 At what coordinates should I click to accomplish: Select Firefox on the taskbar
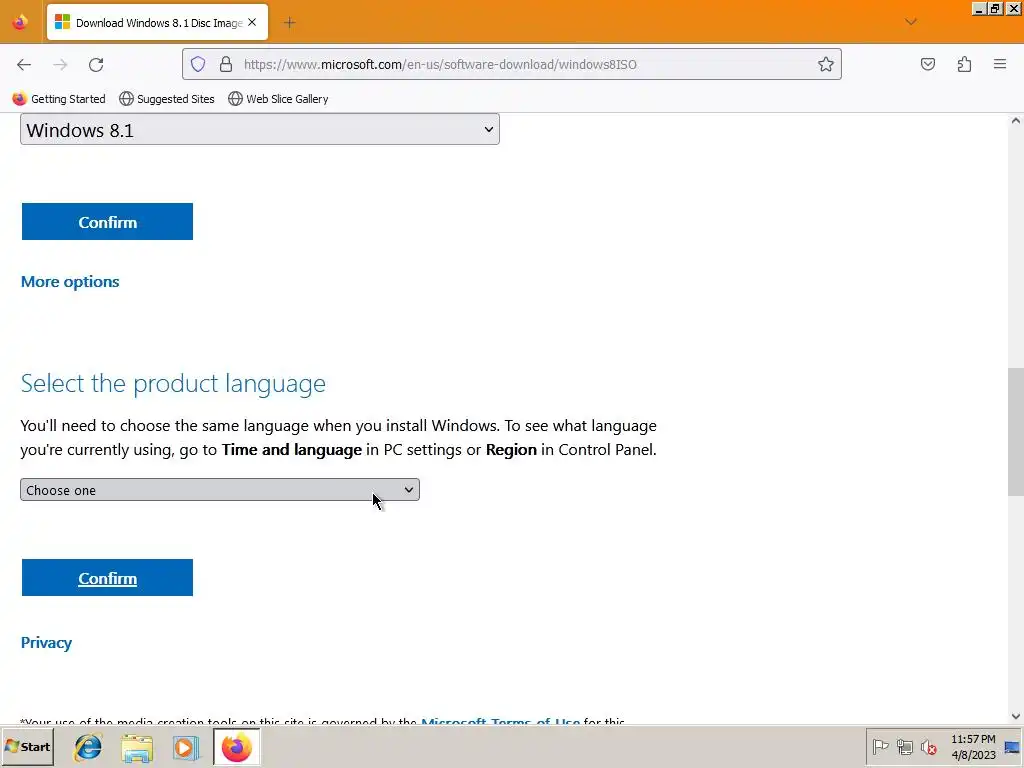(236, 747)
